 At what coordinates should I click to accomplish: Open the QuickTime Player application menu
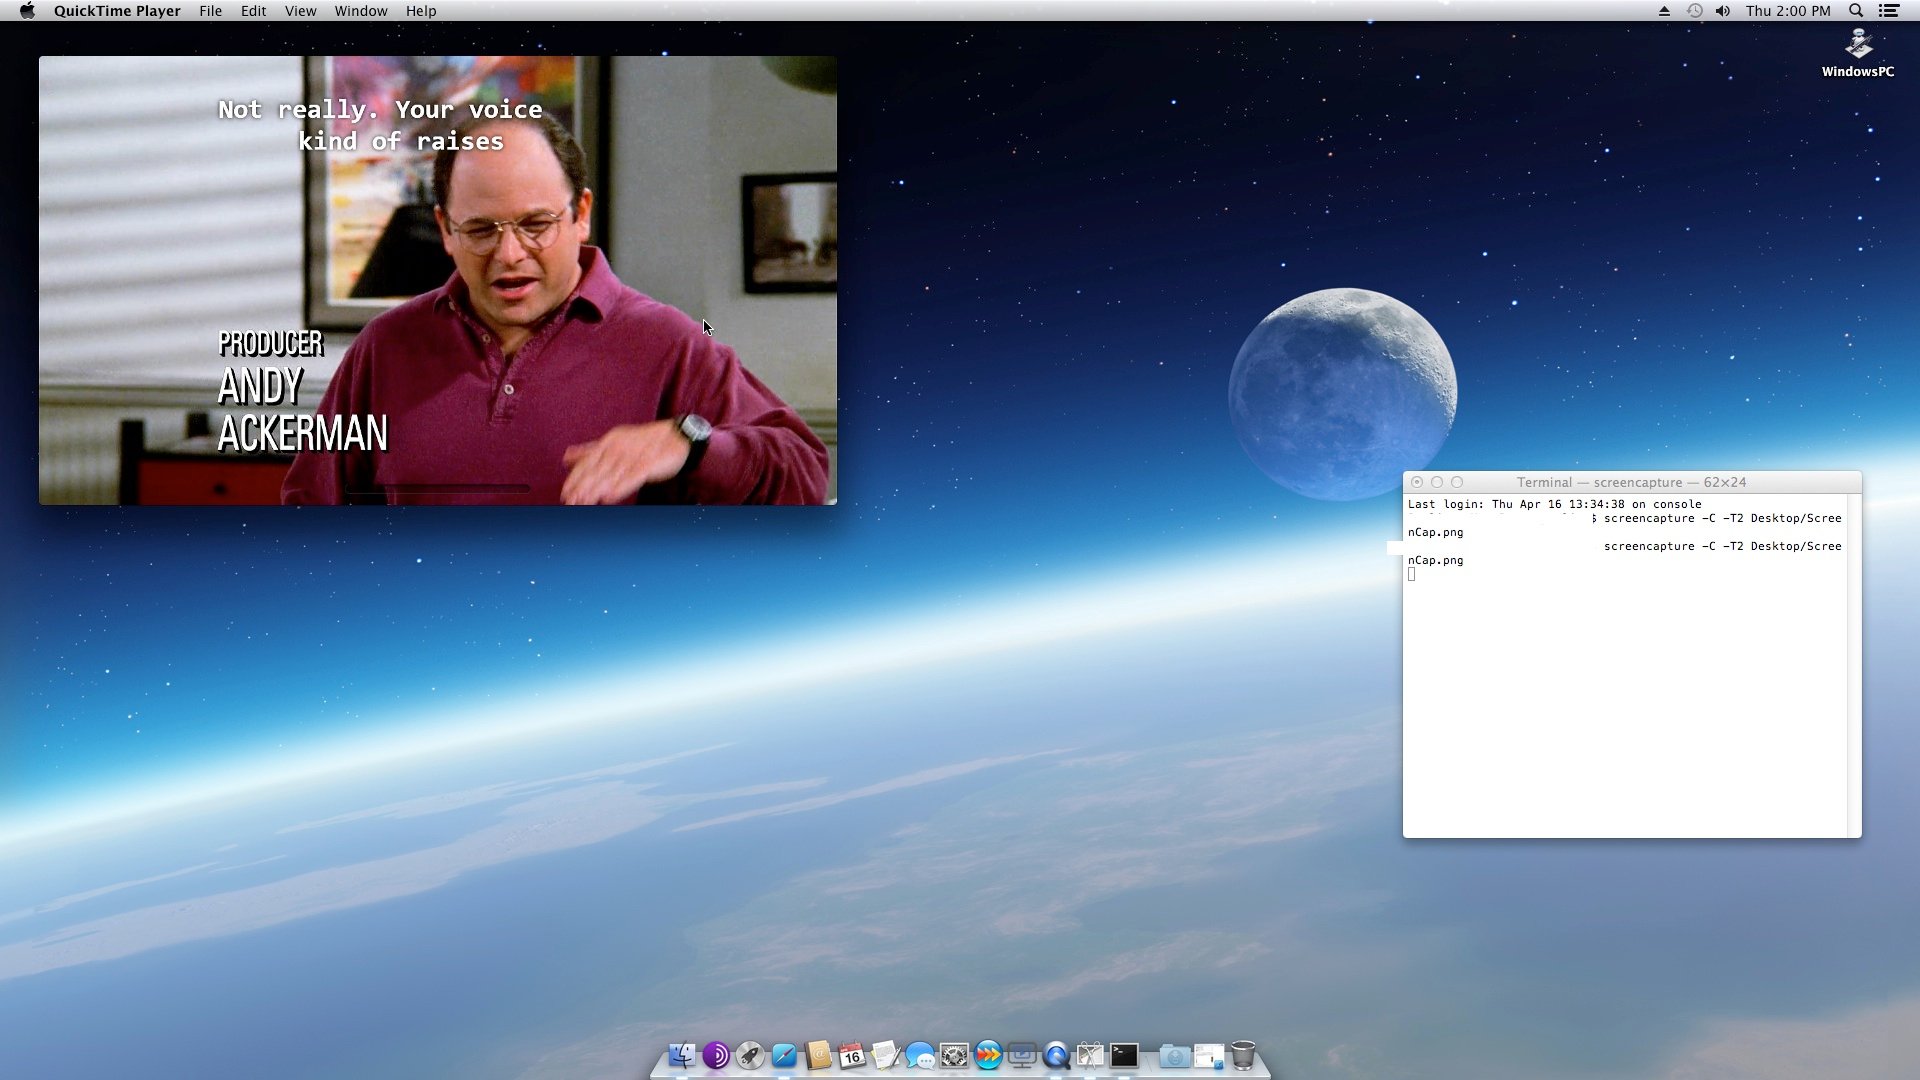click(117, 11)
